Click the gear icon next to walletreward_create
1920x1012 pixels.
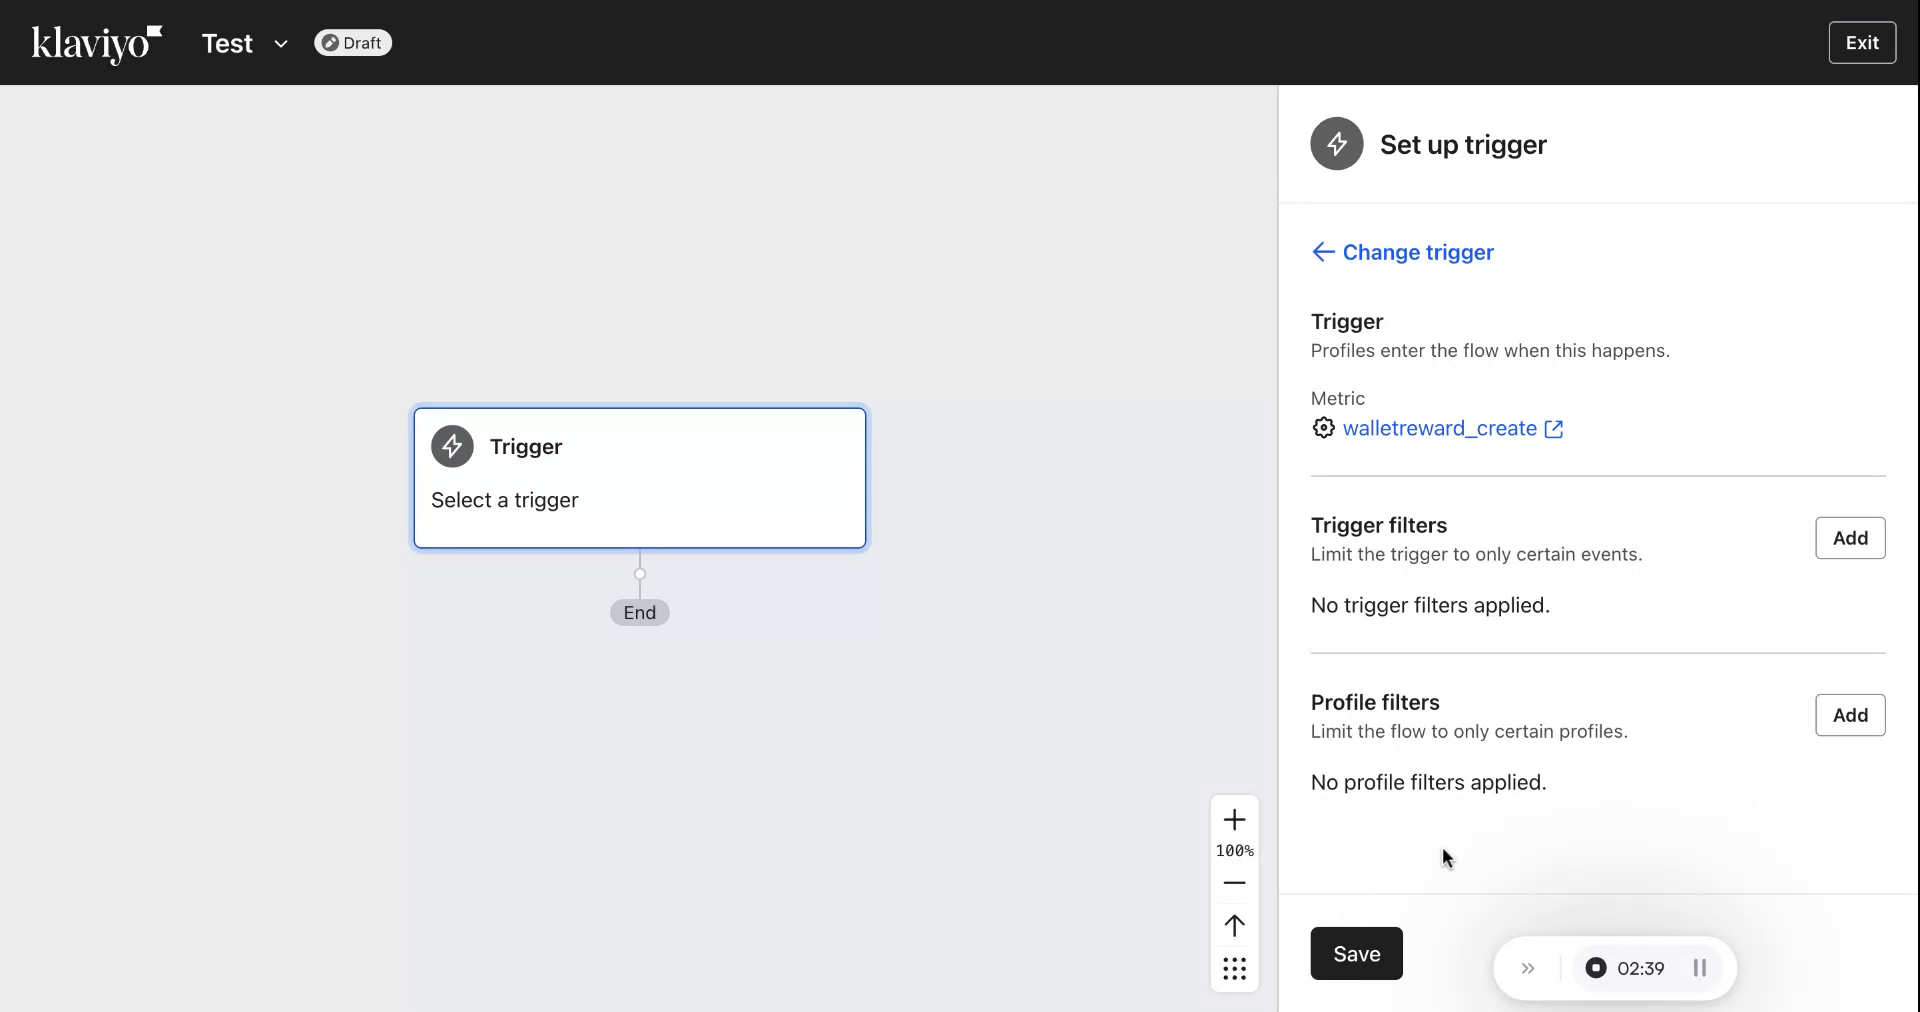coord(1322,428)
